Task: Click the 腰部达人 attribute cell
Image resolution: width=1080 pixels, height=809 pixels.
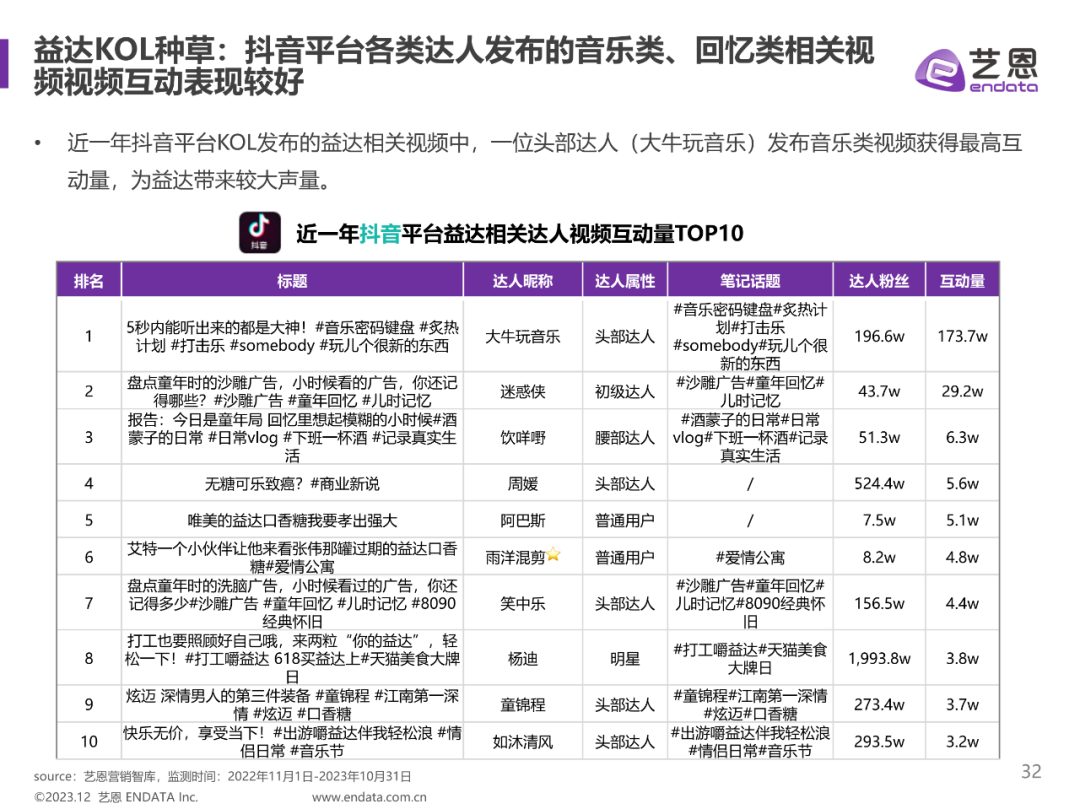Action: [x=625, y=437]
